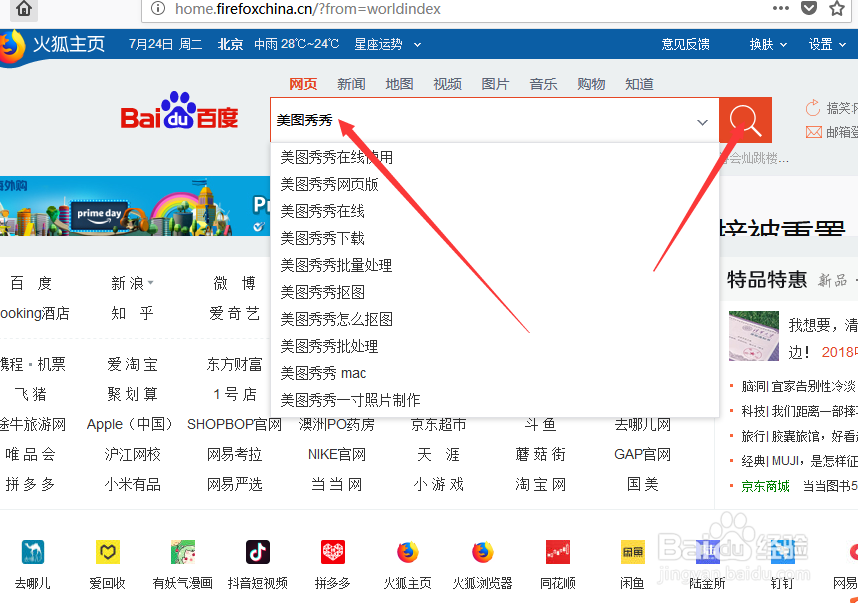Click the prime day banner image
Viewport: 858px width, 603px height.
point(135,206)
